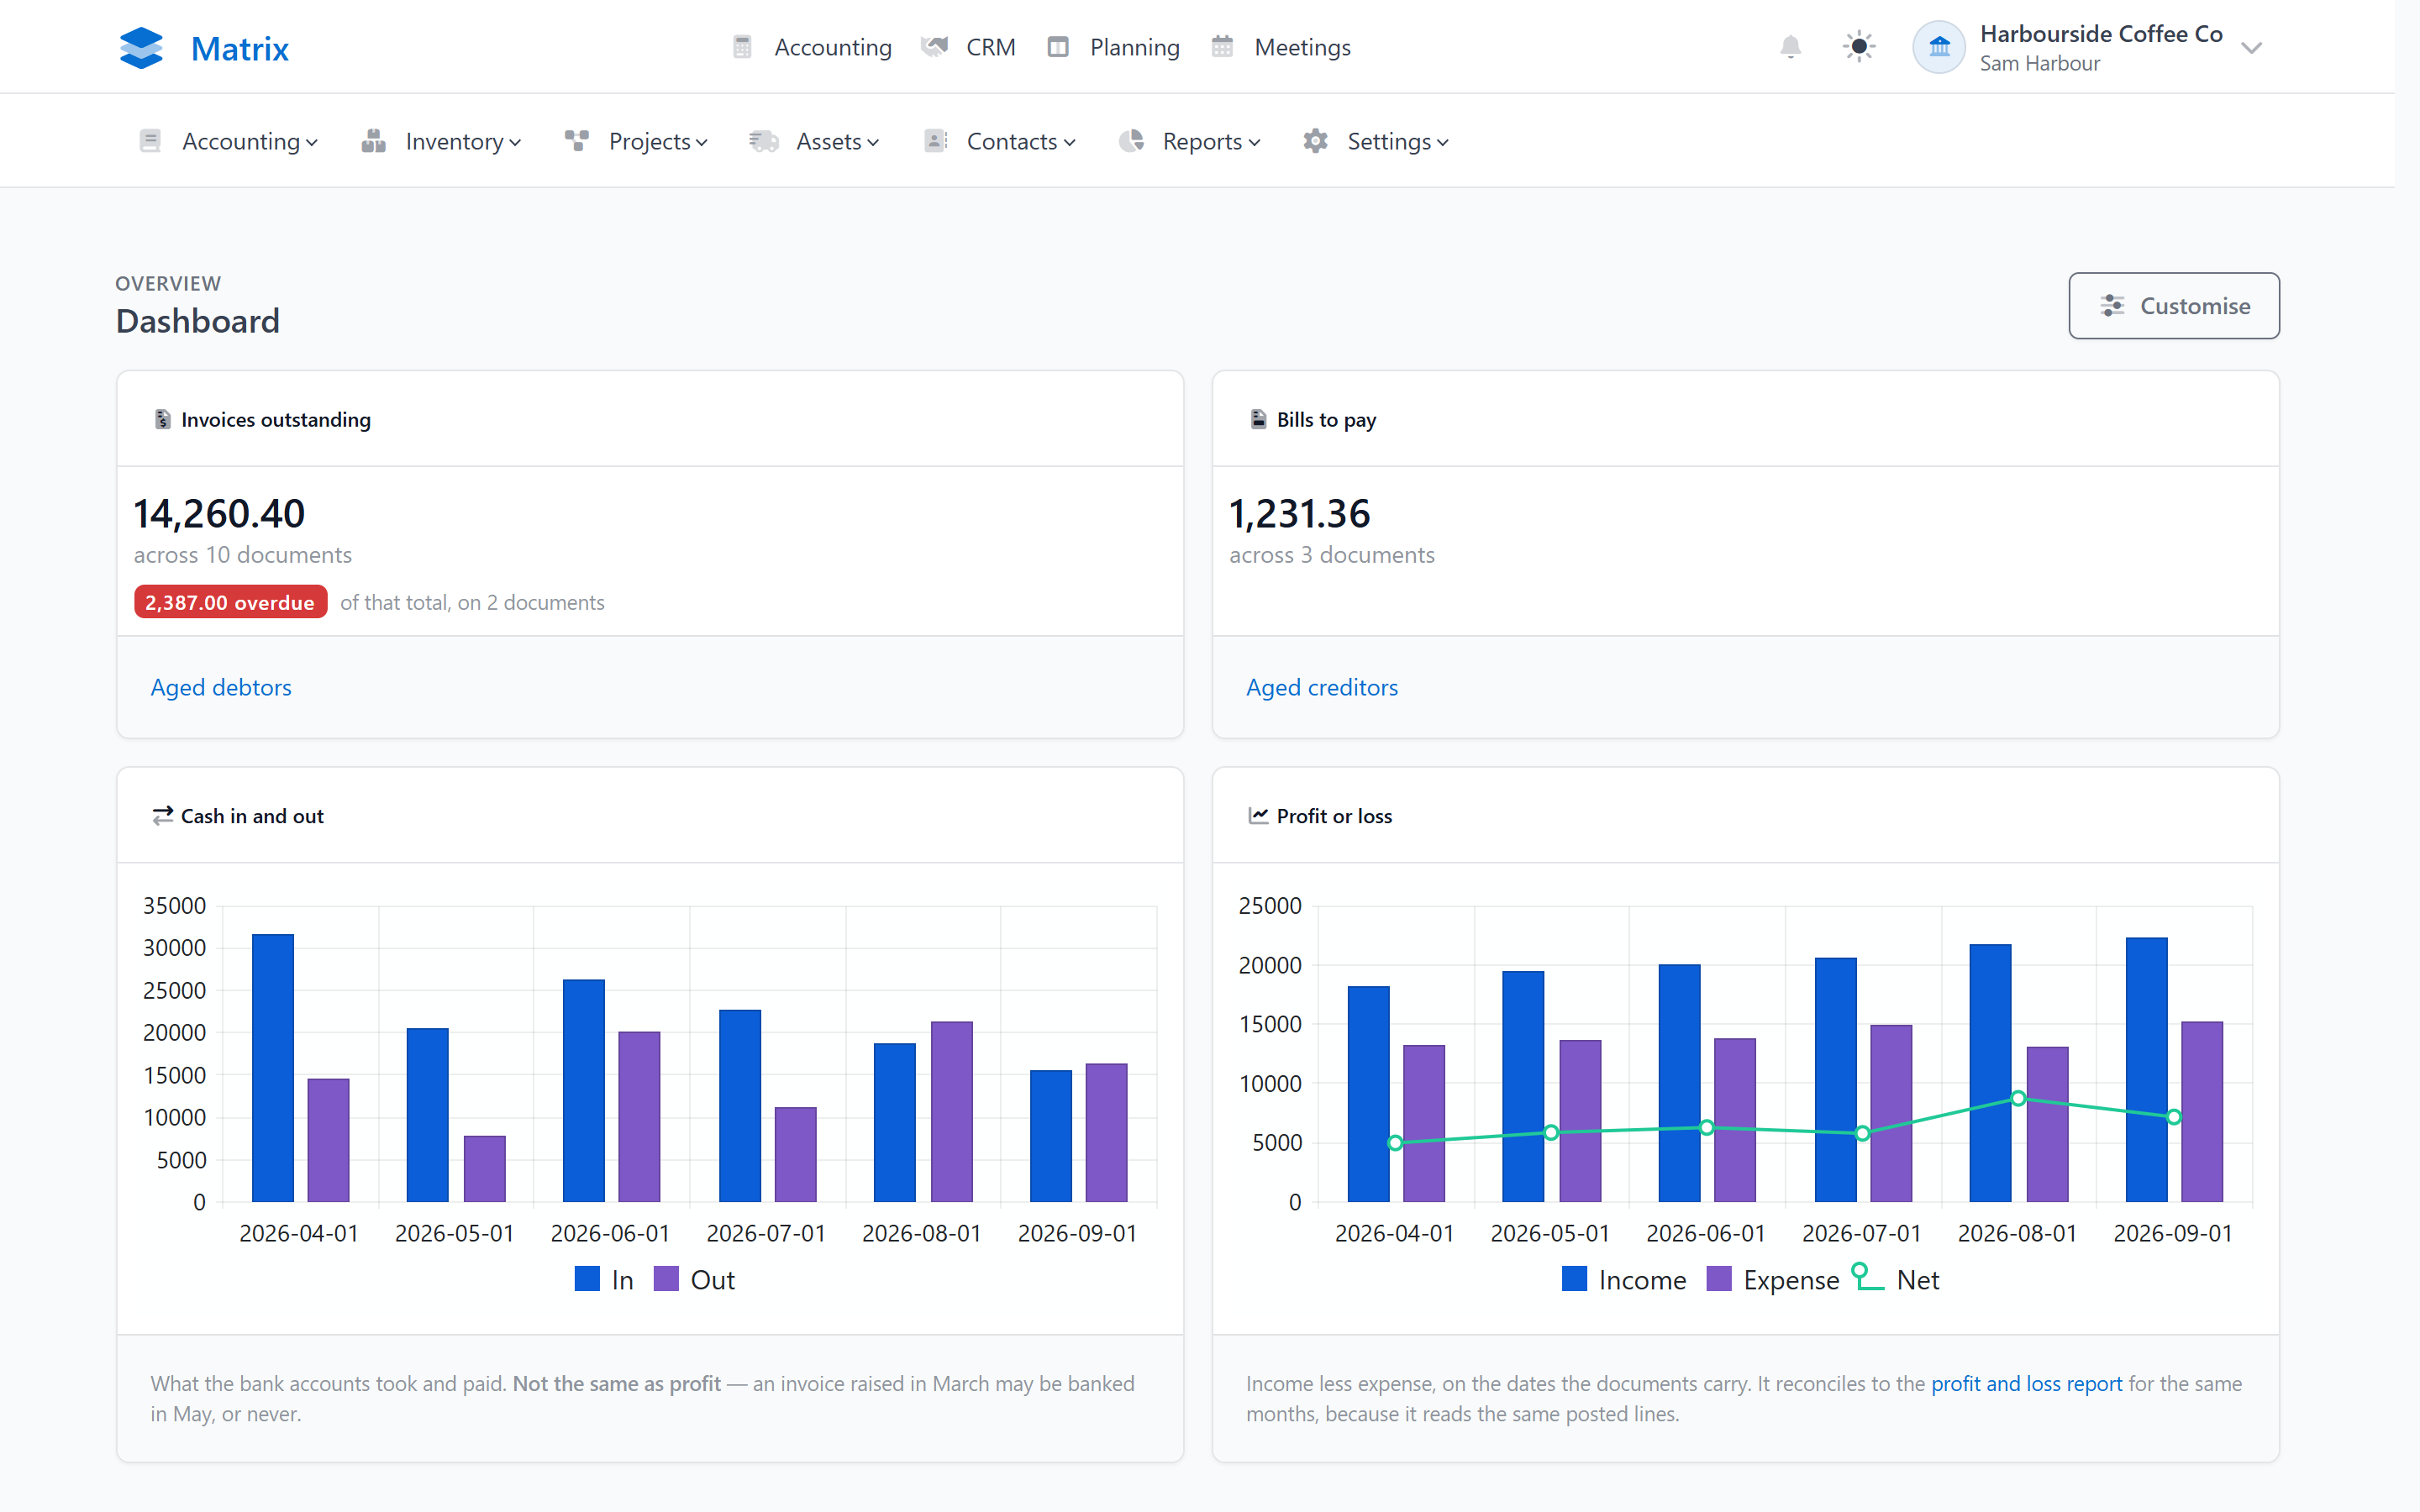Click the document icon in Bills to pay header

(x=1258, y=419)
